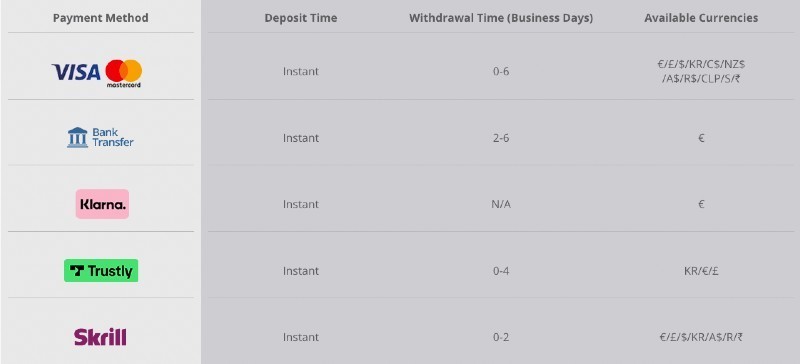This screenshot has height=364, width=800.
Task: Click the Payment Method column header
Action: [101, 18]
